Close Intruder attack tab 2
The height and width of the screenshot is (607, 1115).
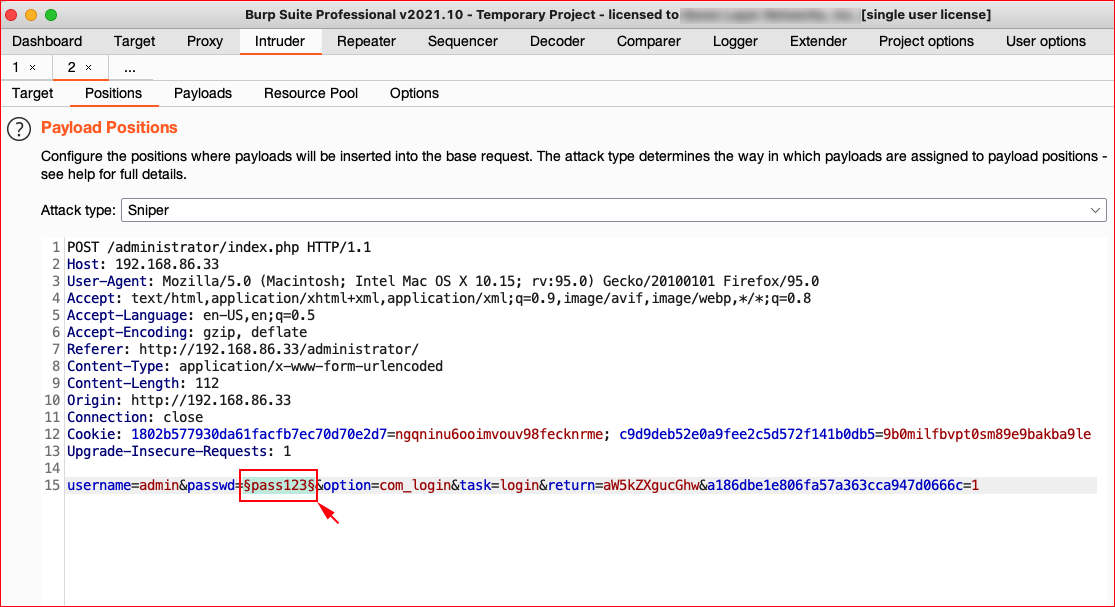point(89,68)
